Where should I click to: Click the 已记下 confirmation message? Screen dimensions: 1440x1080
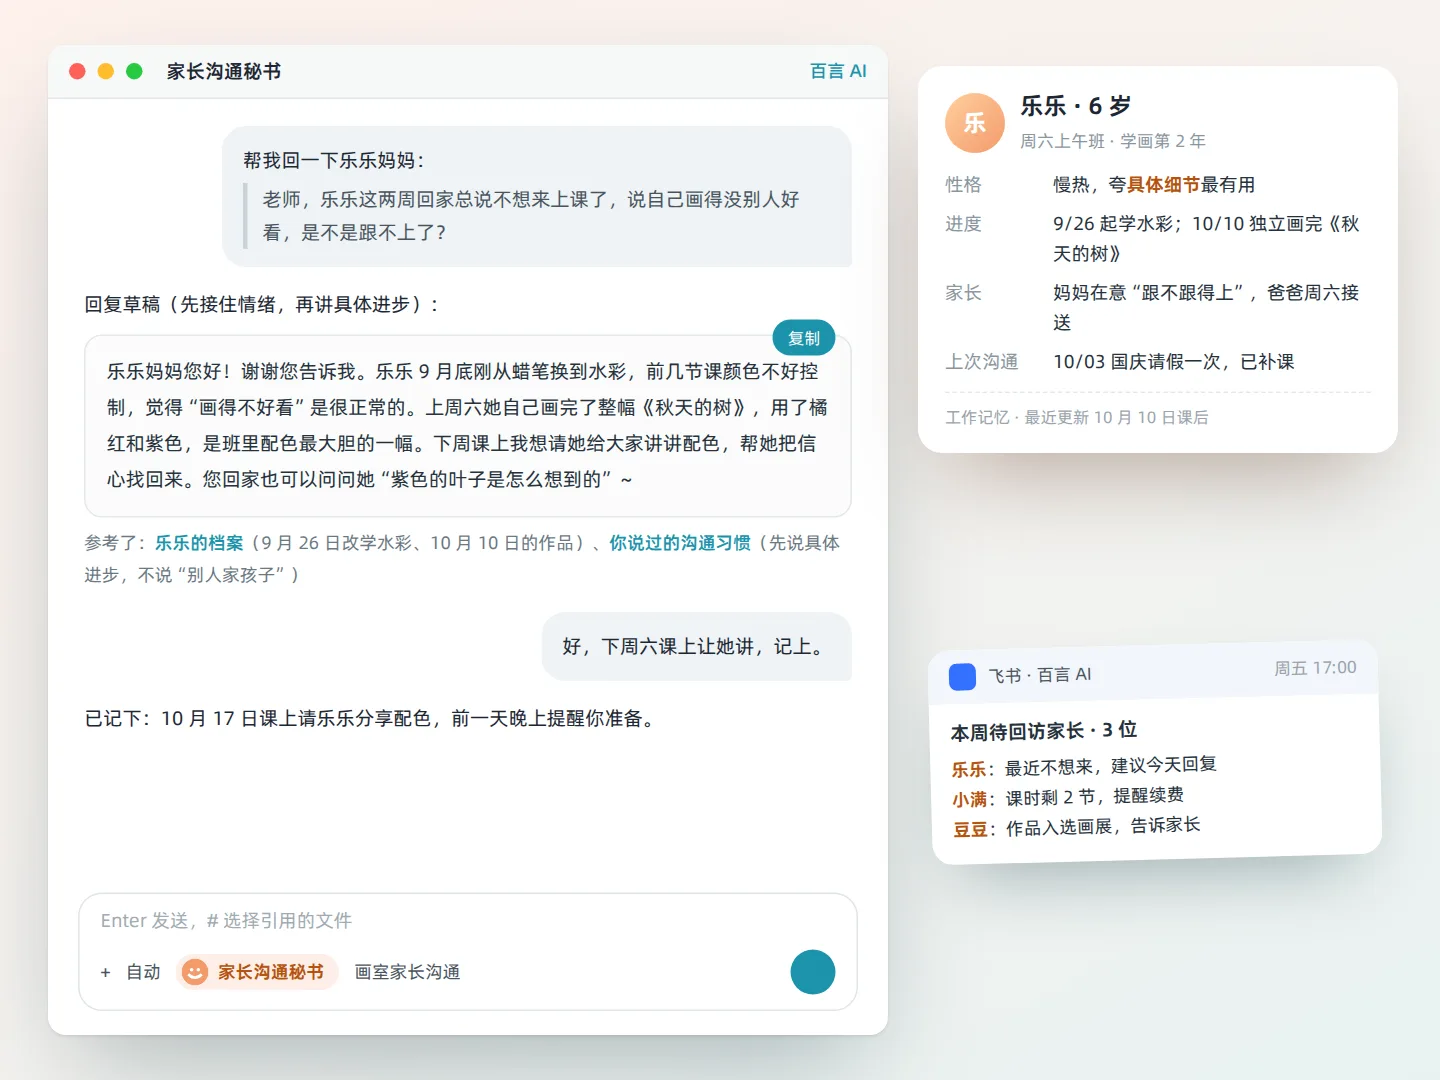coord(372,718)
